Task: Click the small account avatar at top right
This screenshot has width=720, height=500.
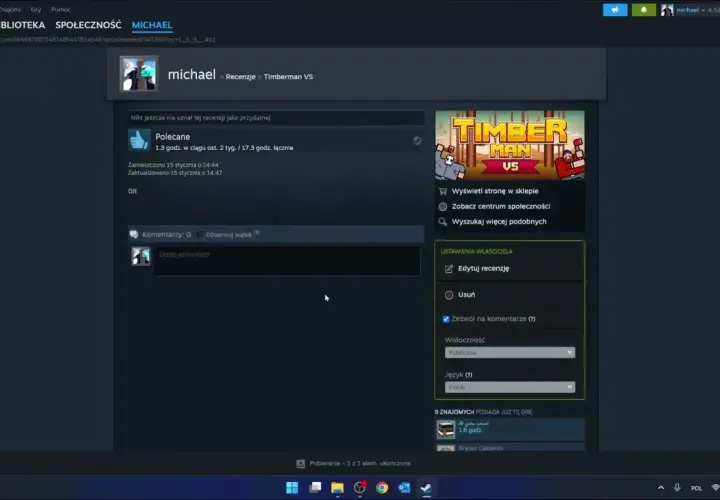Action: coord(667,10)
